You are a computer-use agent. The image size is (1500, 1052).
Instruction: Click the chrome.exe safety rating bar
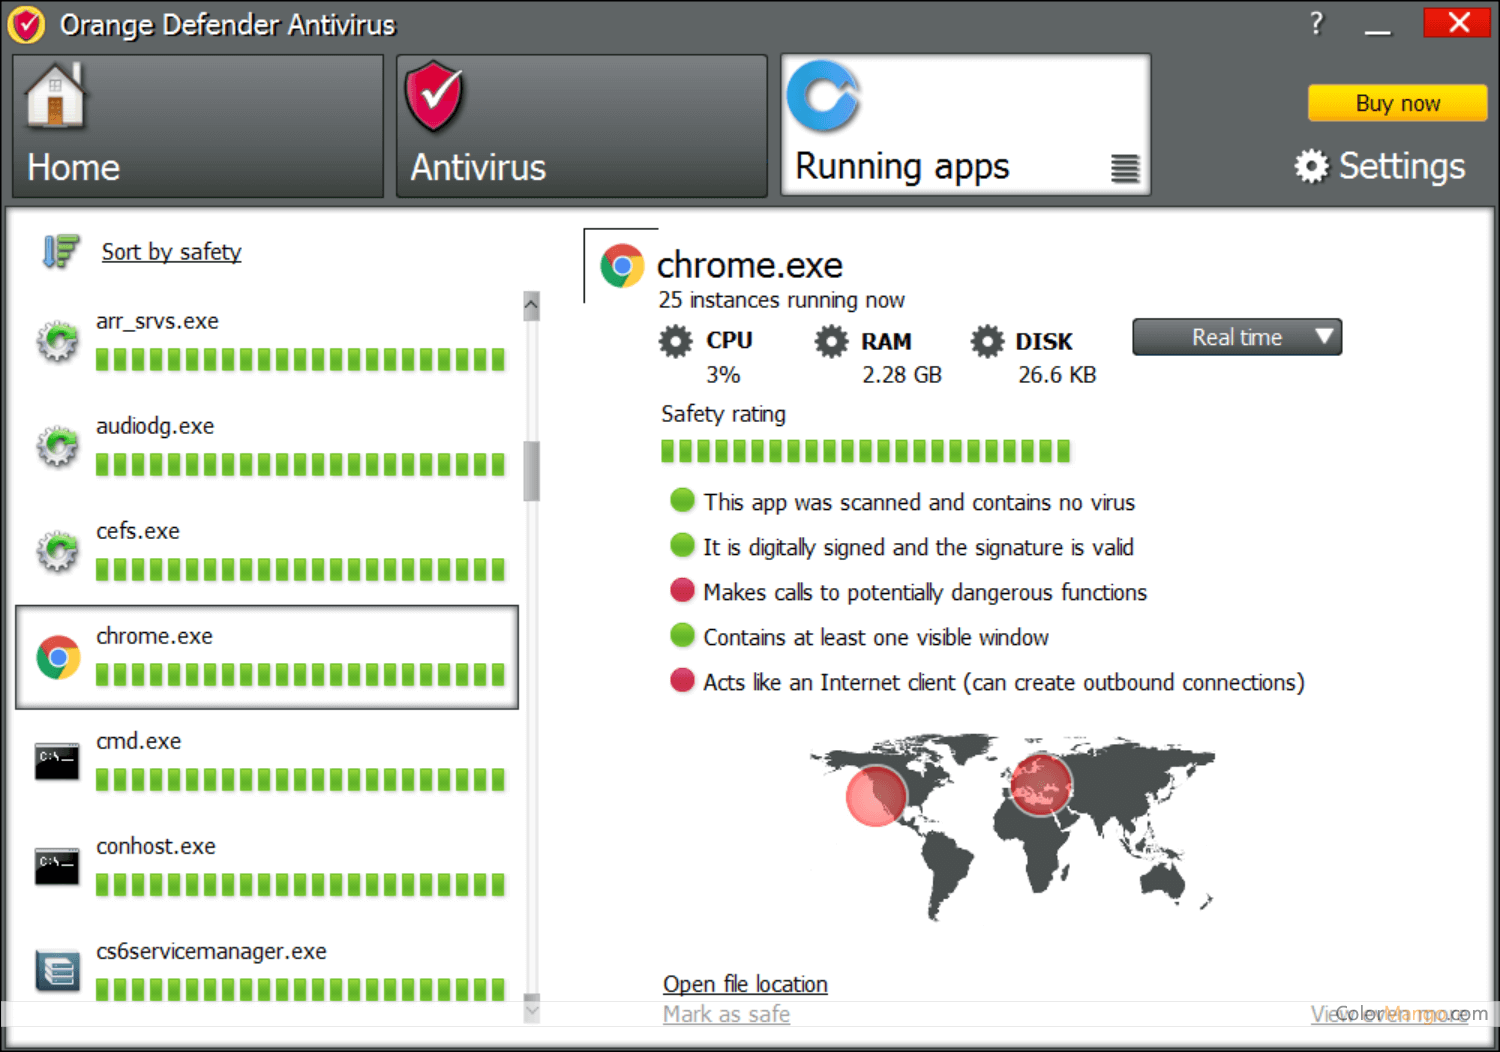(x=865, y=451)
